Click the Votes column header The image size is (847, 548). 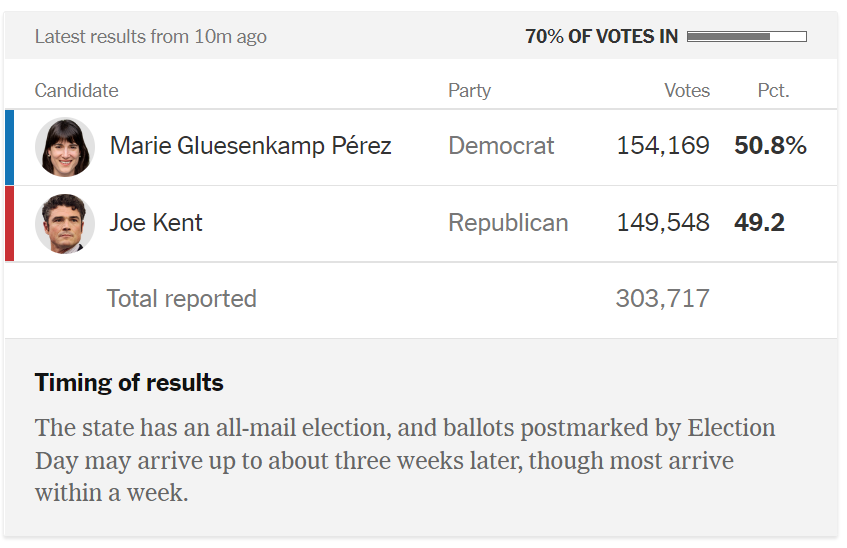[x=687, y=90]
